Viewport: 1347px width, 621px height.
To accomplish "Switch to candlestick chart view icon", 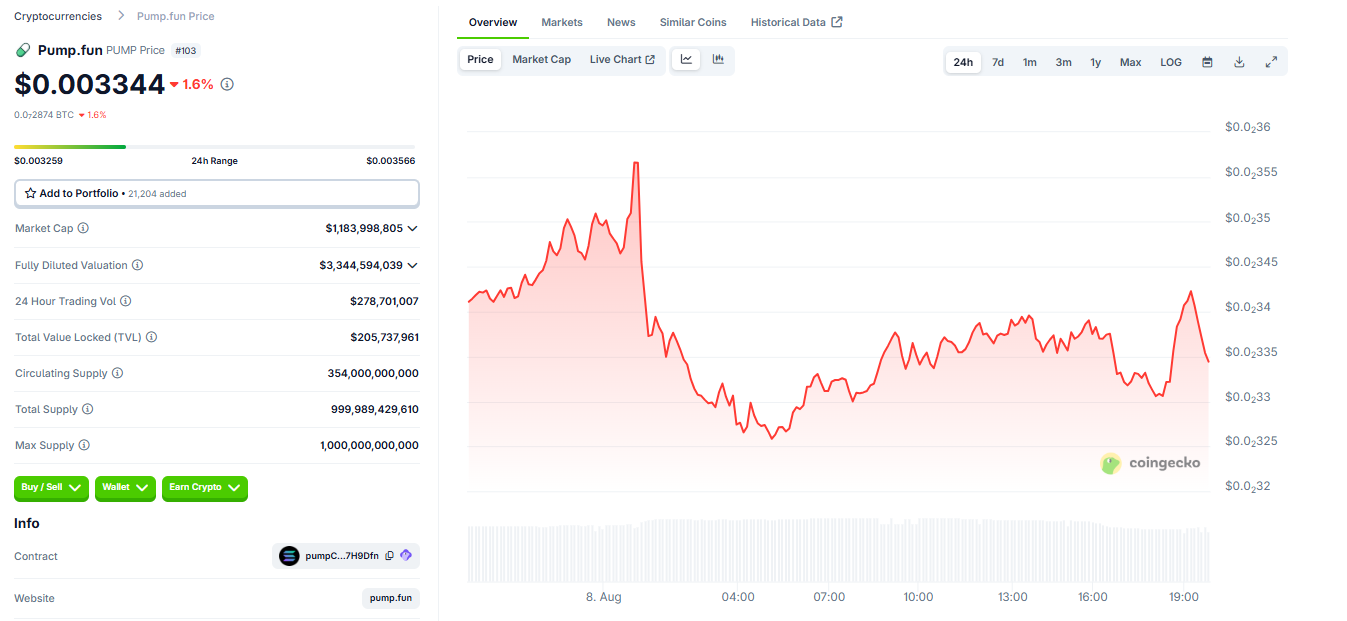I will [718, 59].
